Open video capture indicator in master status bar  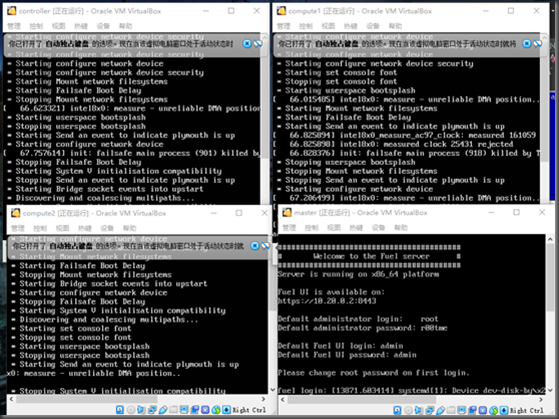[472, 410]
